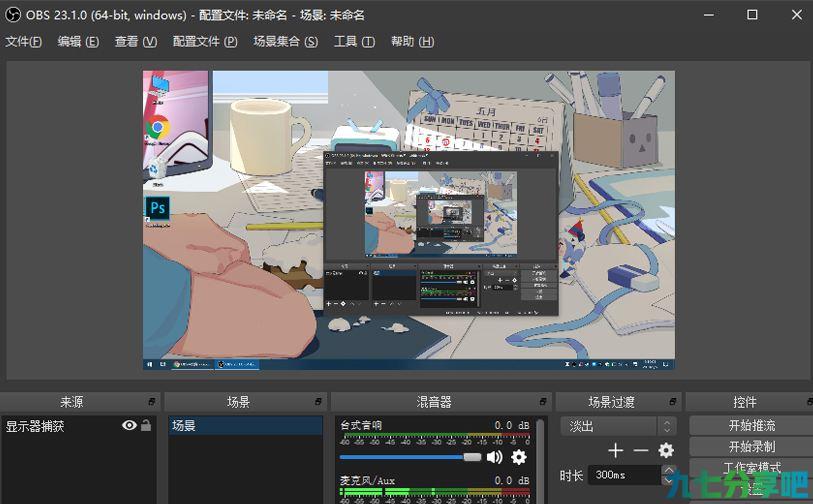Mute the 台式音响 speaker icon

click(494, 457)
